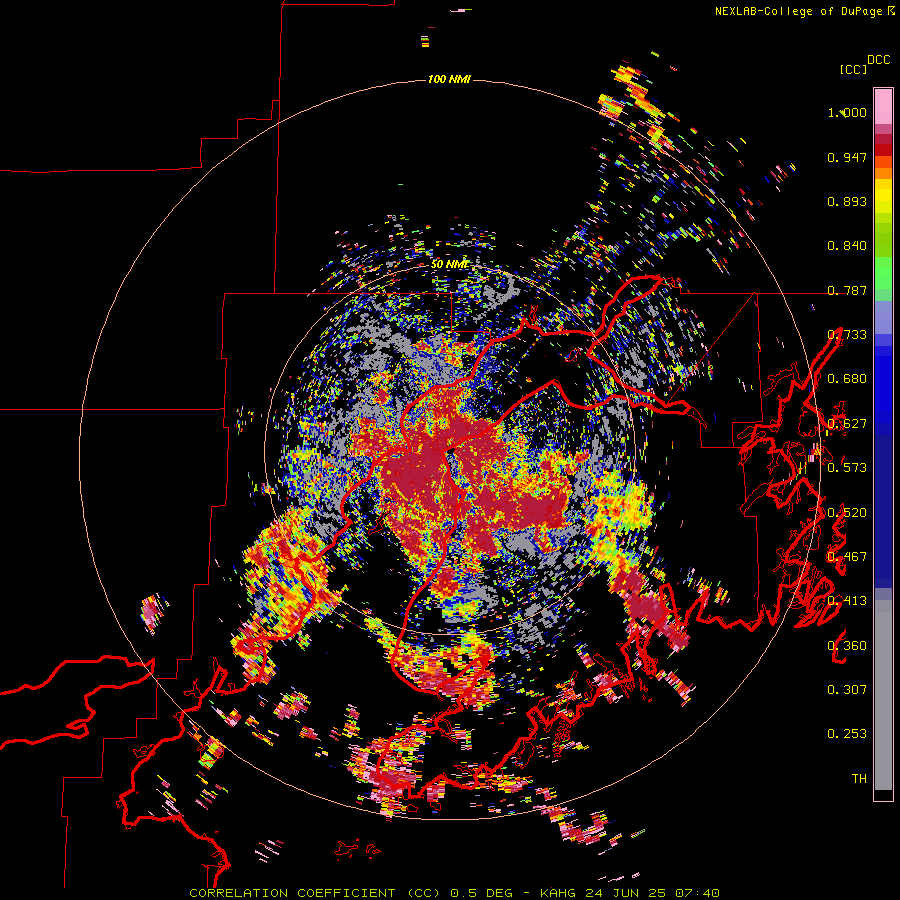
Task: Select the 0.573 scale value
Action: (x=847, y=468)
